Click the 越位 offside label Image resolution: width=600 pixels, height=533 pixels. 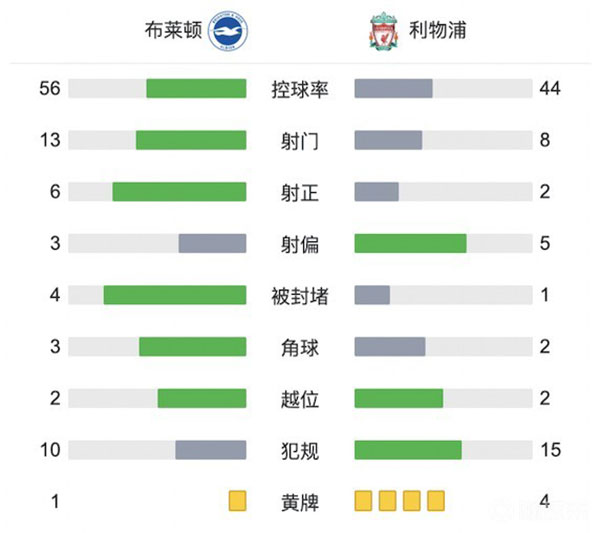tap(300, 399)
